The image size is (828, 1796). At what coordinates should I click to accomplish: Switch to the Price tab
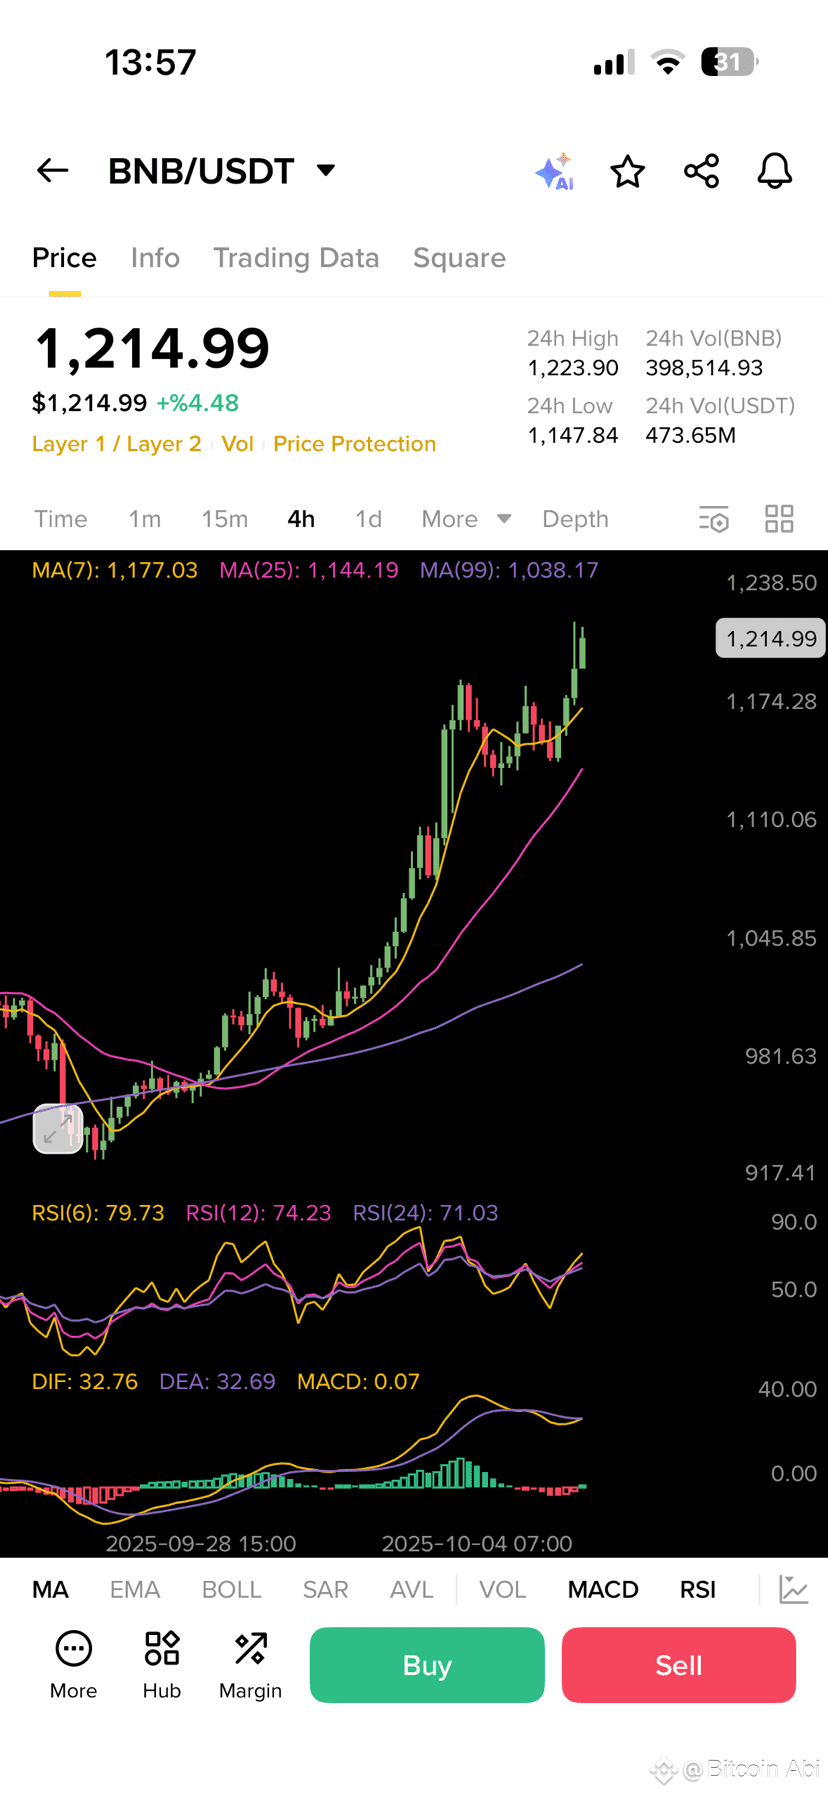pos(64,258)
